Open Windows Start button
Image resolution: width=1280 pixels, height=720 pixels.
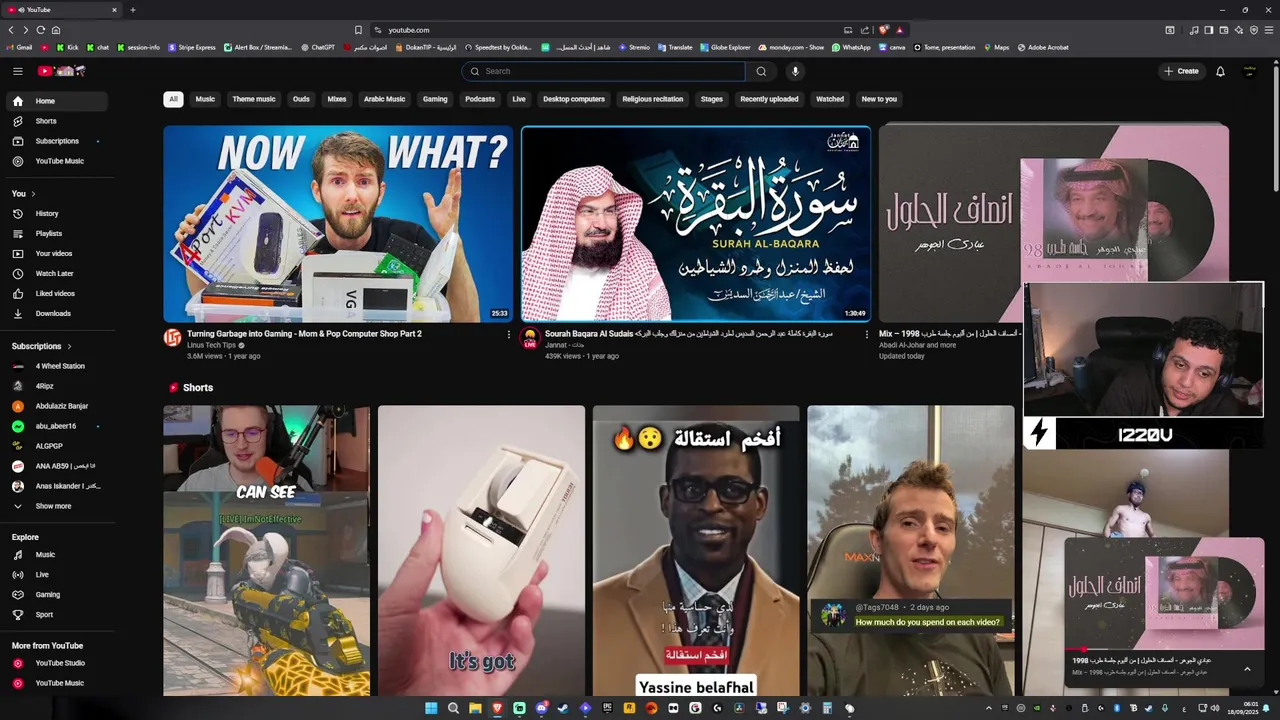(431, 708)
